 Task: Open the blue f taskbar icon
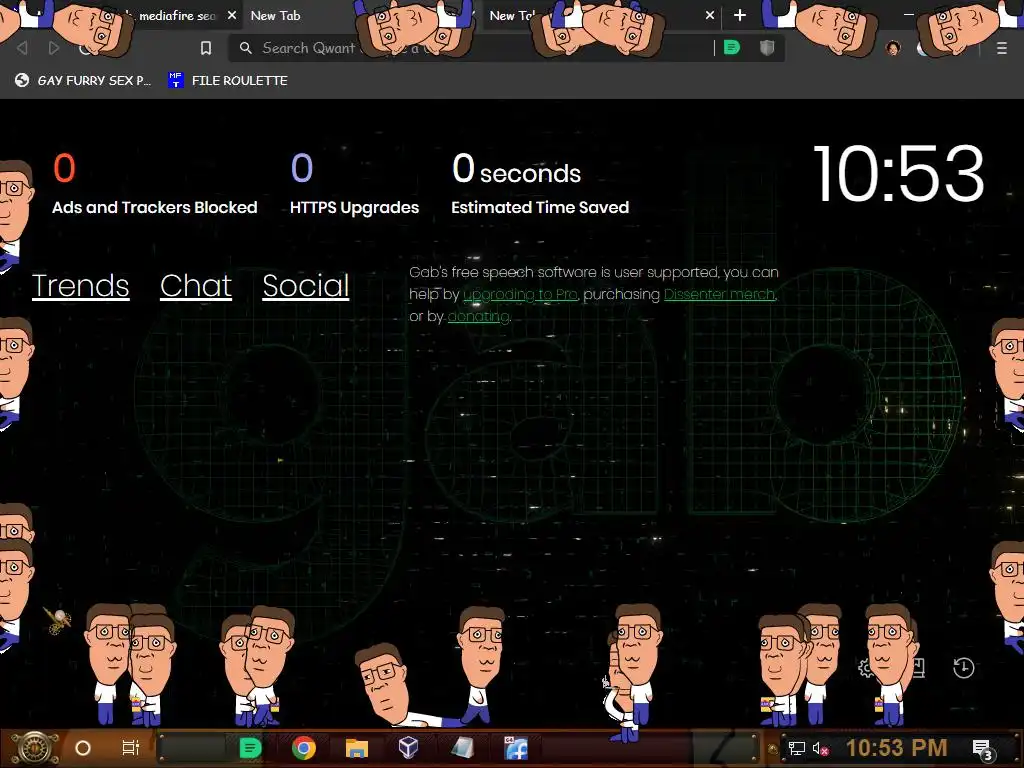[x=516, y=748]
